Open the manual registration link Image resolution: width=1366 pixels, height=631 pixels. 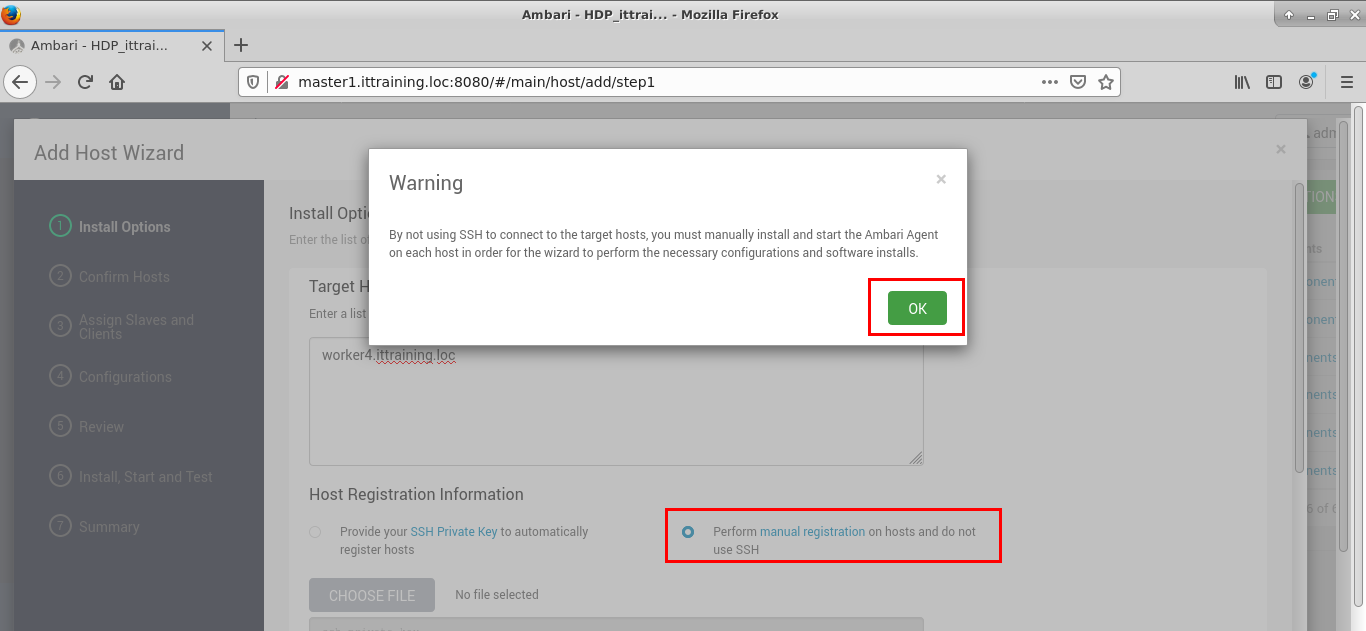[x=812, y=532]
